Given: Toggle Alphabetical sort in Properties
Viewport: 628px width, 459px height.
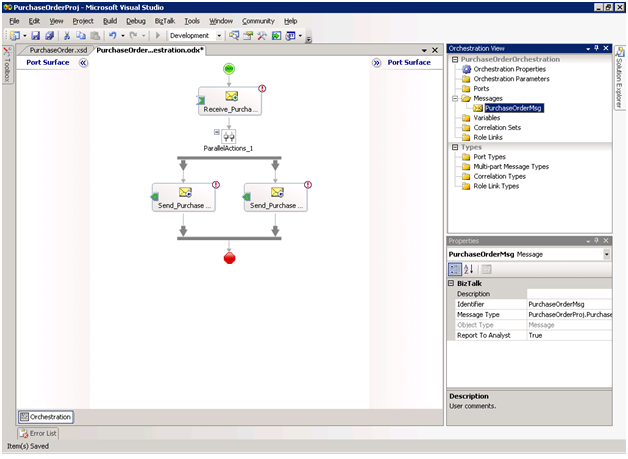Looking at the screenshot, I should 469,269.
